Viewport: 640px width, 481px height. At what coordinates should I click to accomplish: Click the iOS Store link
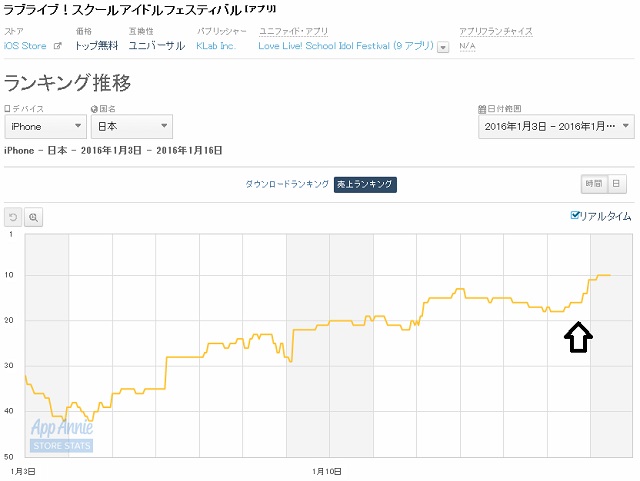tap(25, 46)
